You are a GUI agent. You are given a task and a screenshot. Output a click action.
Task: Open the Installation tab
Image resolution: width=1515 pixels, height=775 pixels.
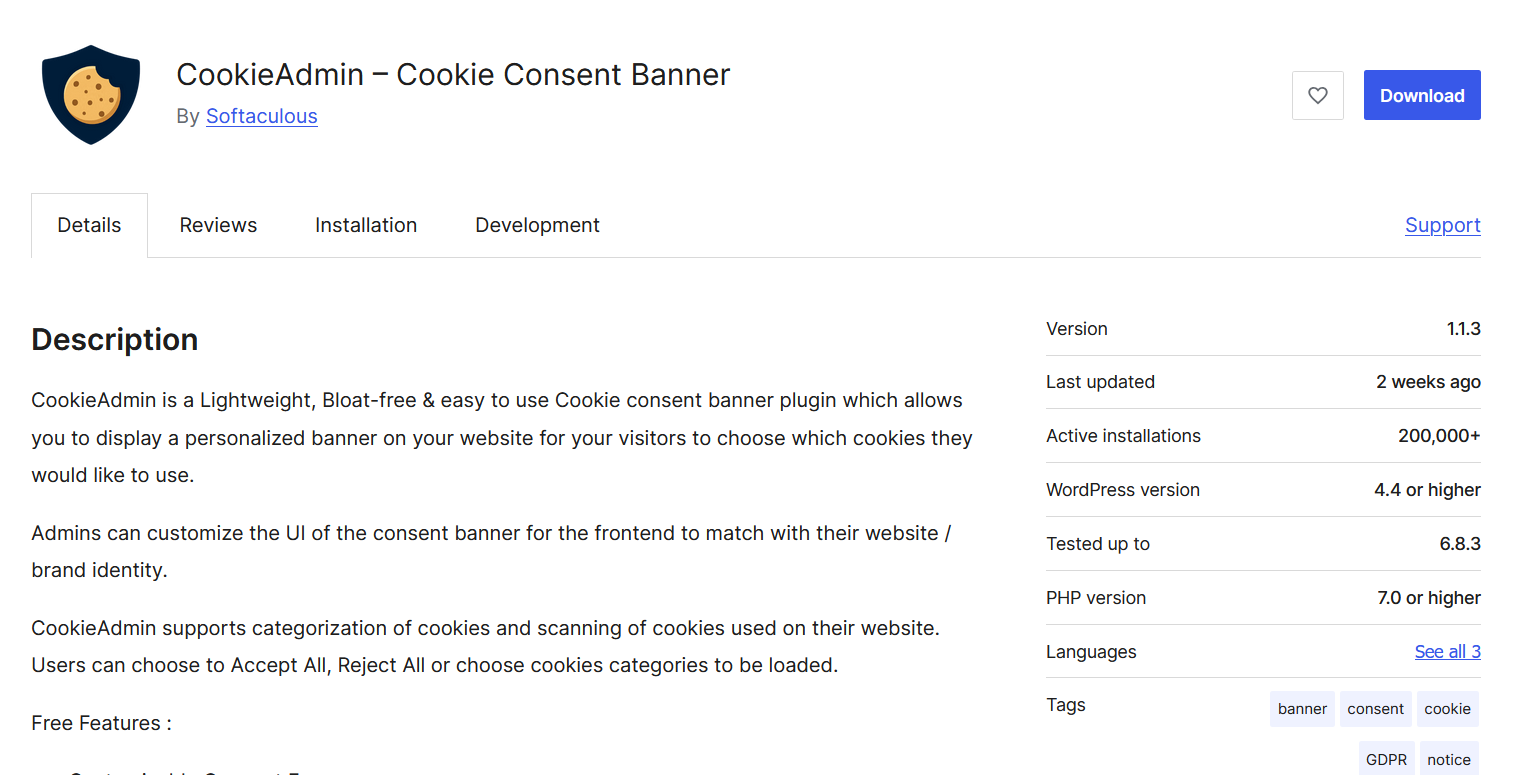366,224
